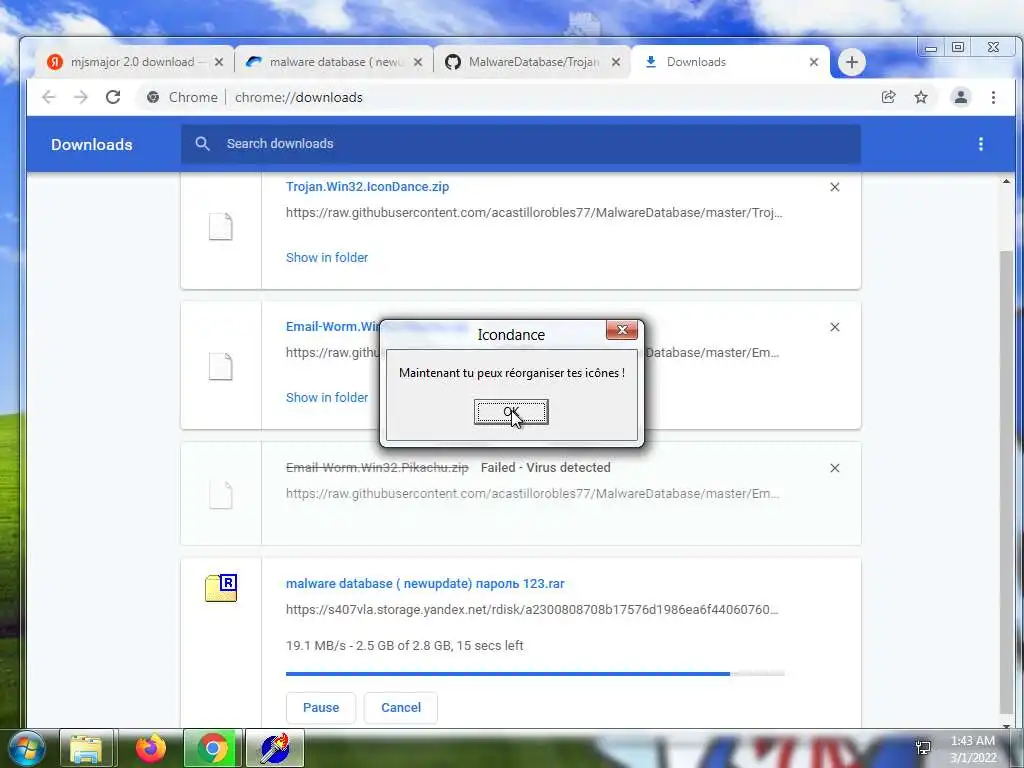
Task: Launch Firefox from taskbar
Action: (150, 748)
